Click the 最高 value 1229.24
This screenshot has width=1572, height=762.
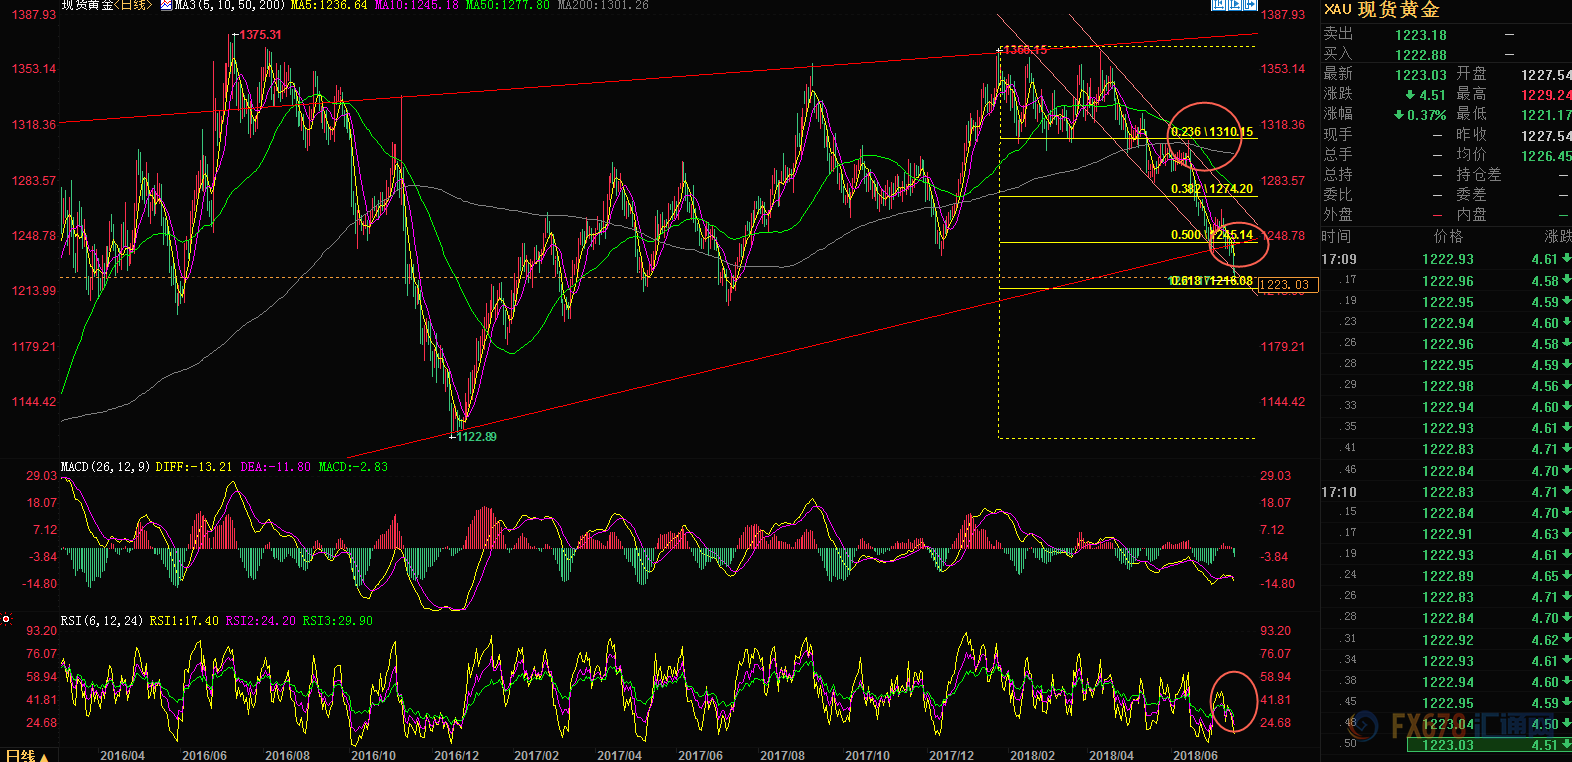pos(1546,95)
